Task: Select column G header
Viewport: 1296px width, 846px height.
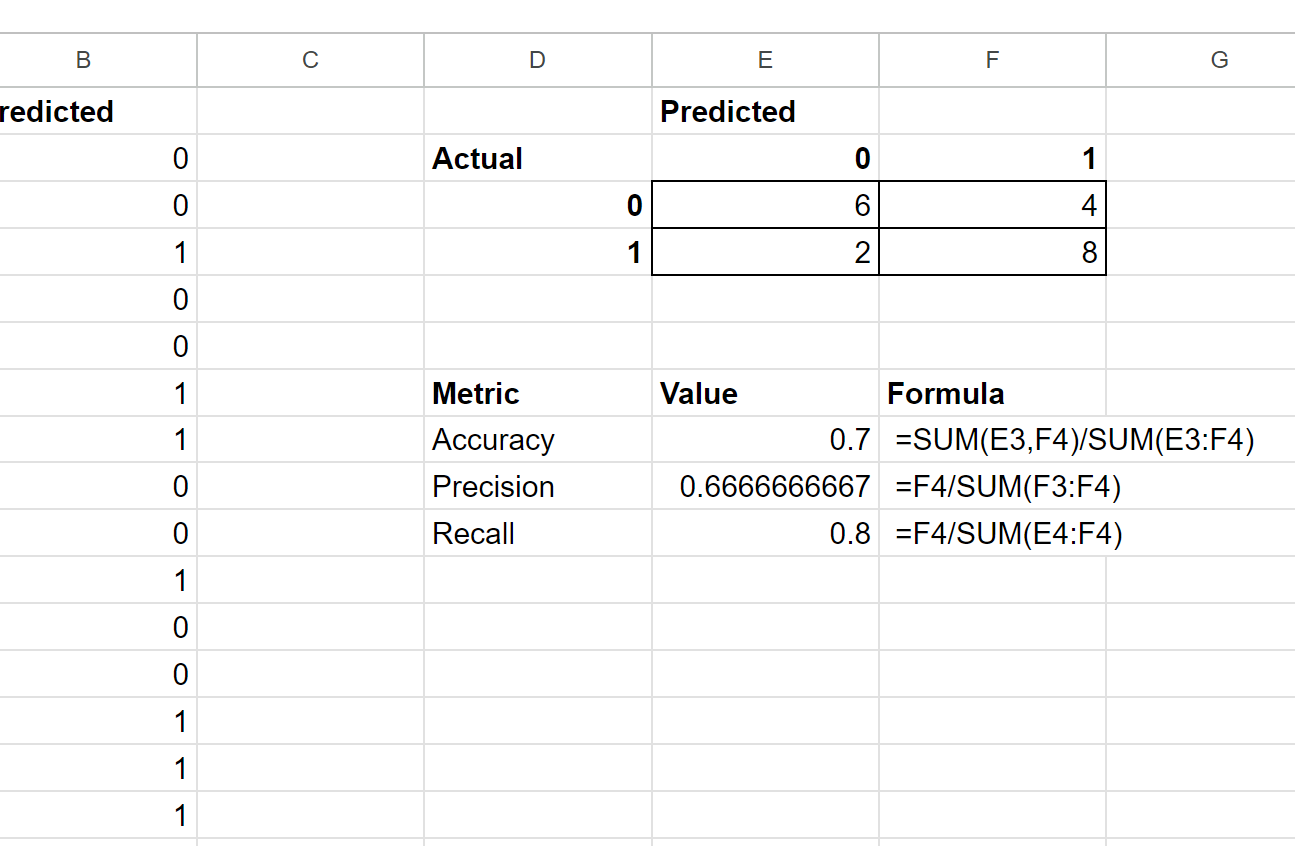Action: tap(1201, 60)
